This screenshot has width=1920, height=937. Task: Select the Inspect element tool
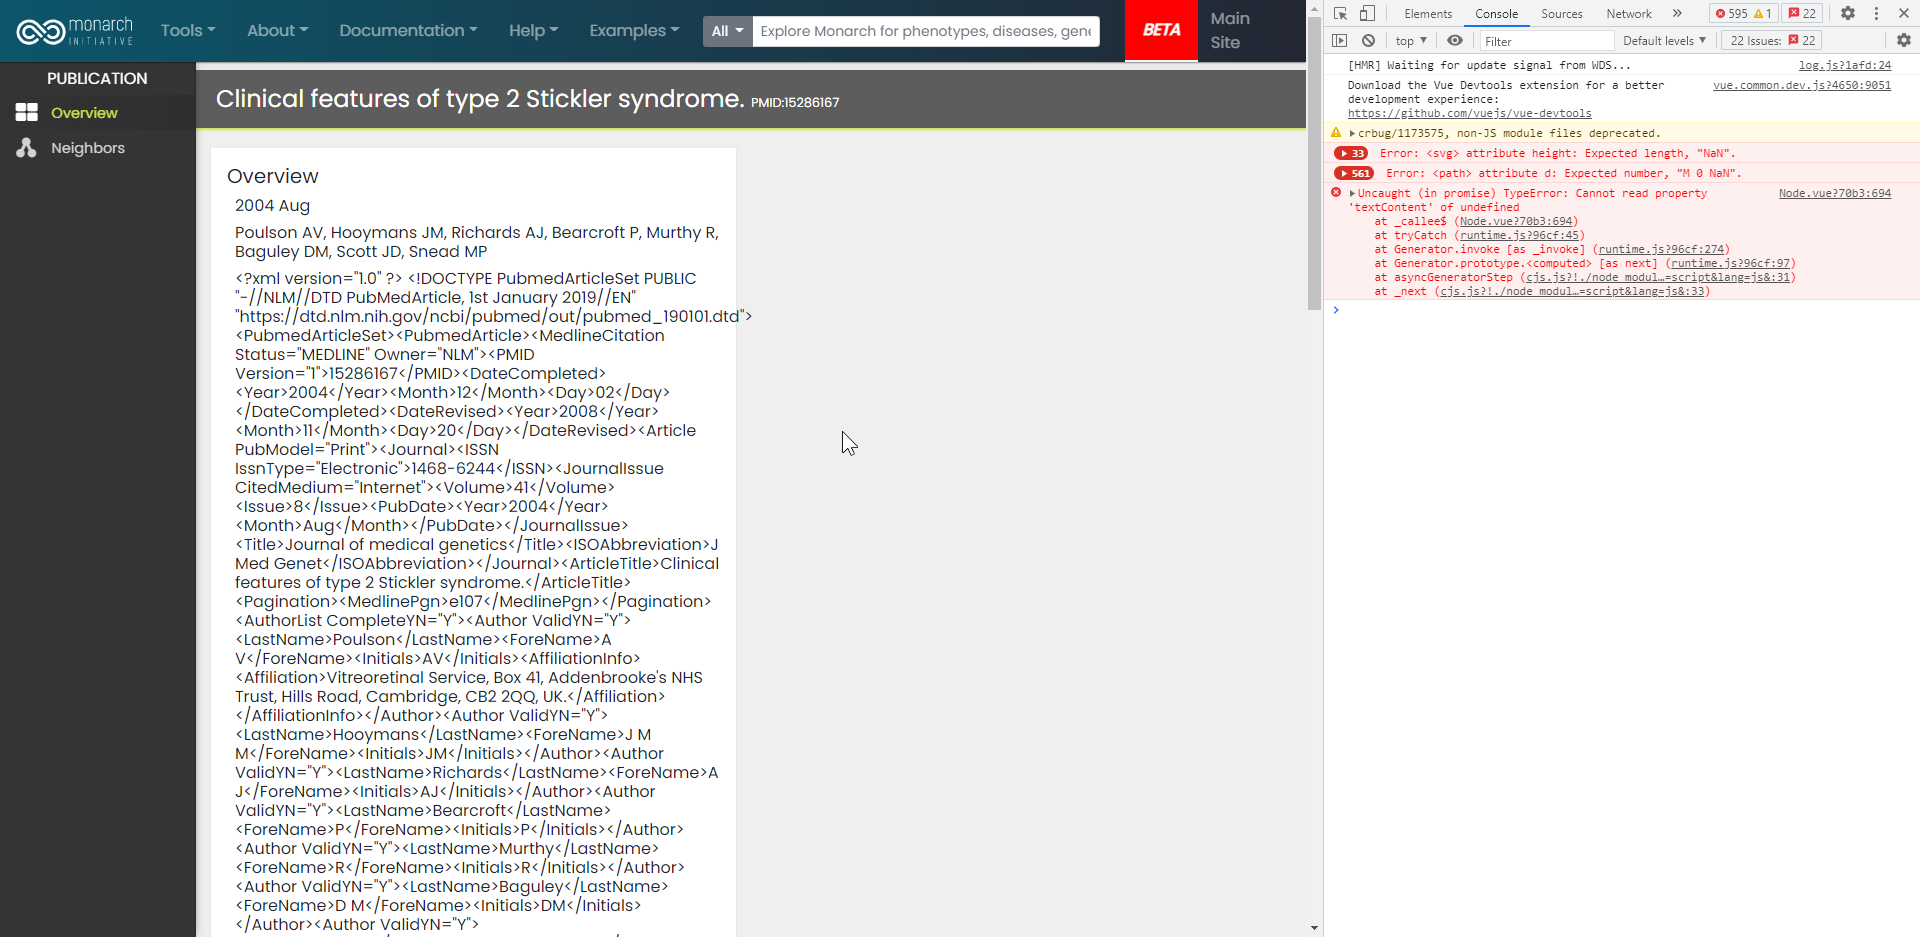click(x=1341, y=13)
